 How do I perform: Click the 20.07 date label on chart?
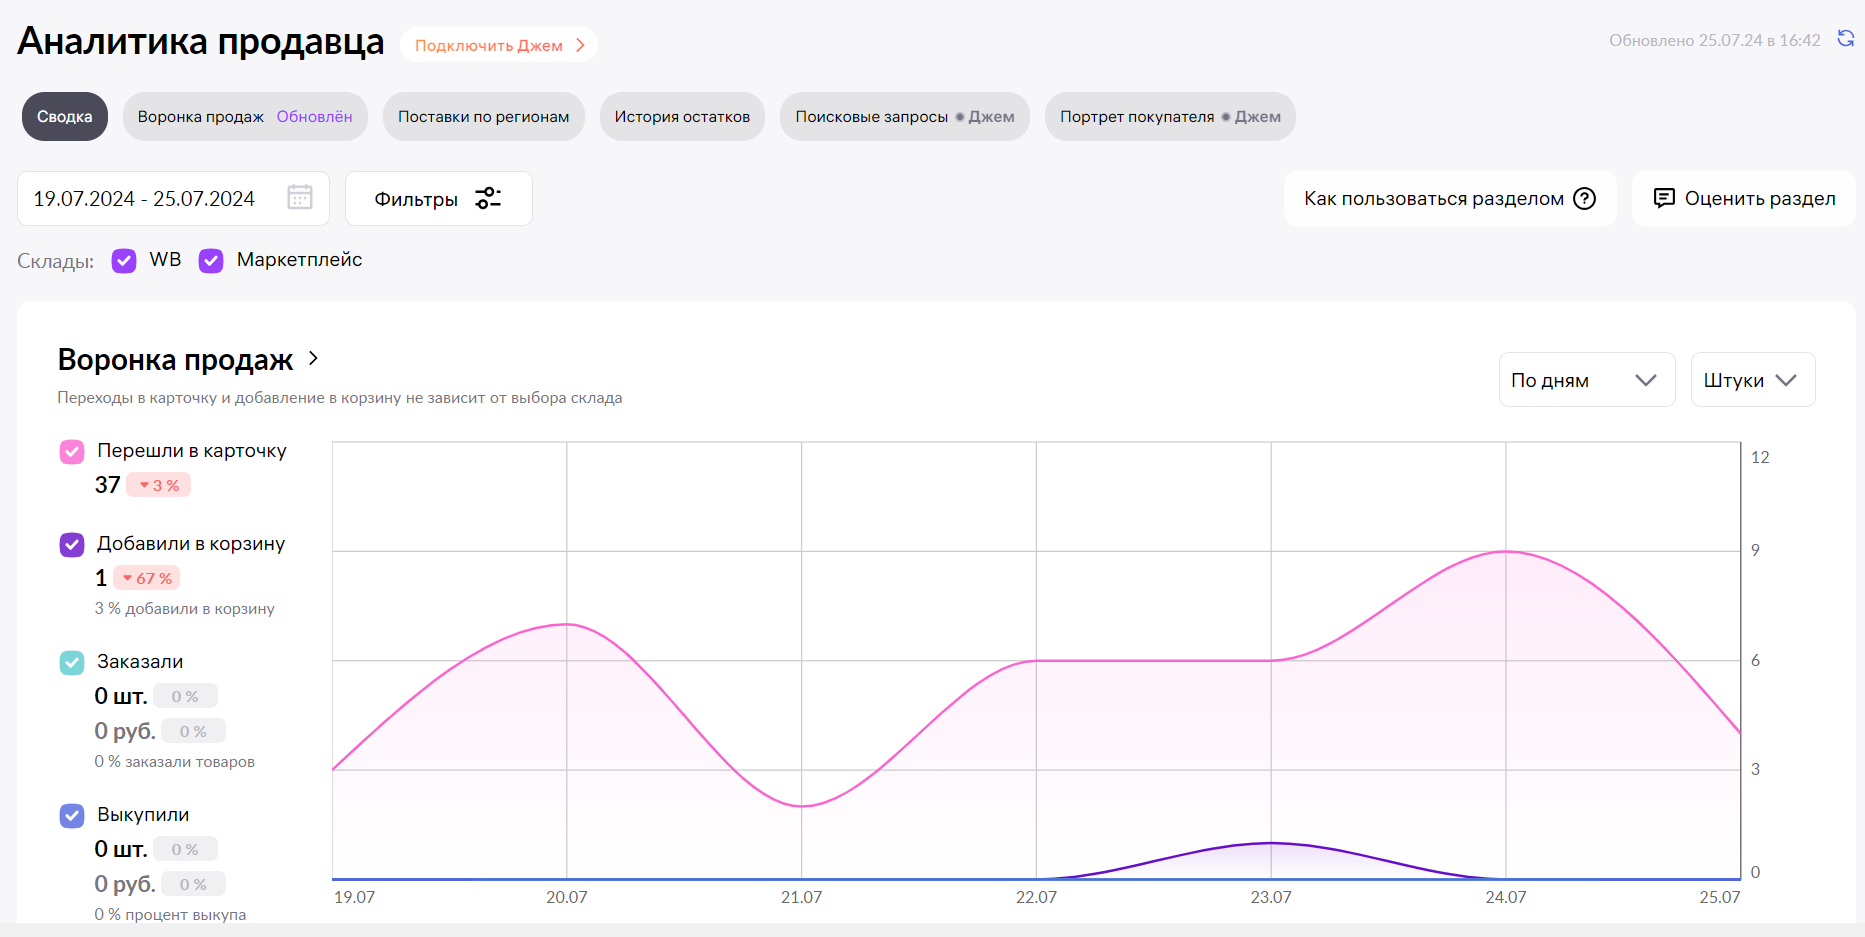coord(567,897)
